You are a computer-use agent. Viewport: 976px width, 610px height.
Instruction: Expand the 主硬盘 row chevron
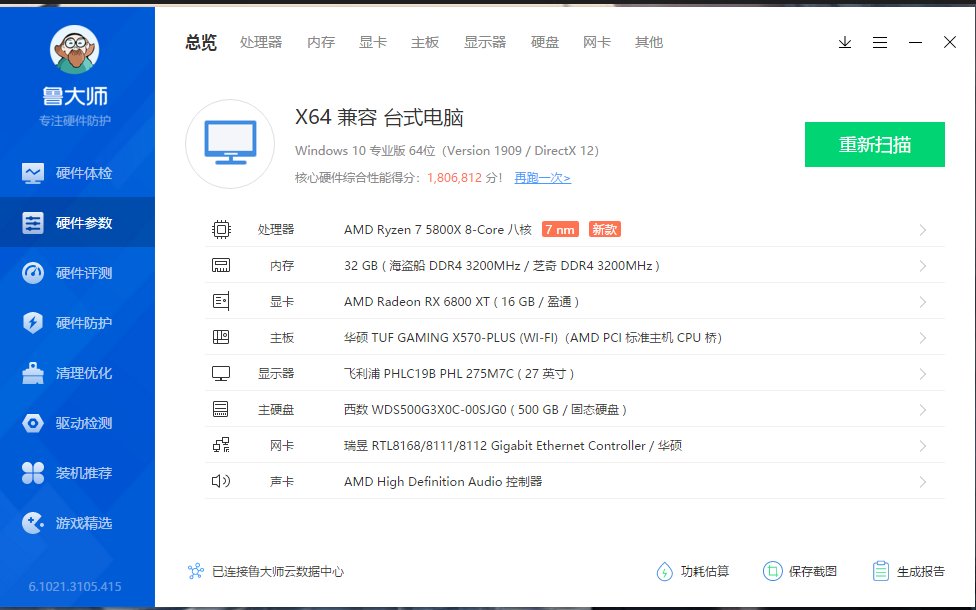click(x=922, y=410)
